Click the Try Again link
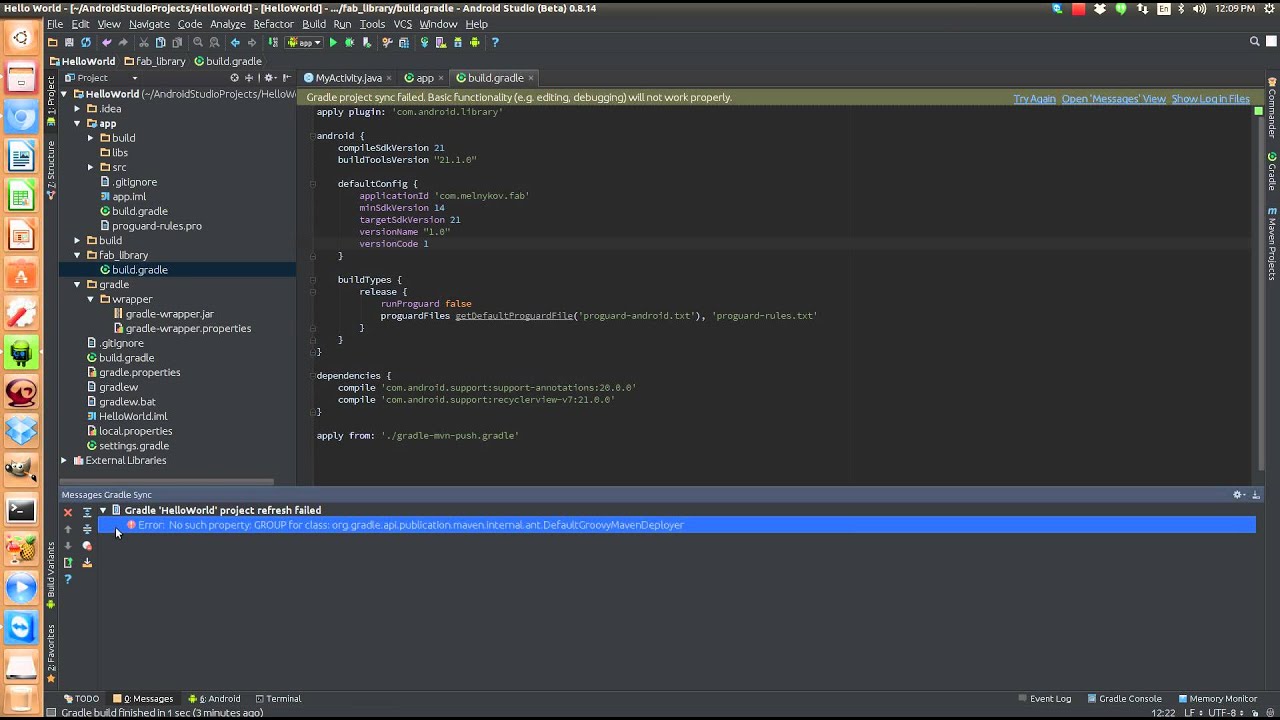Viewport: 1280px width, 720px height. (x=1034, y=99)
